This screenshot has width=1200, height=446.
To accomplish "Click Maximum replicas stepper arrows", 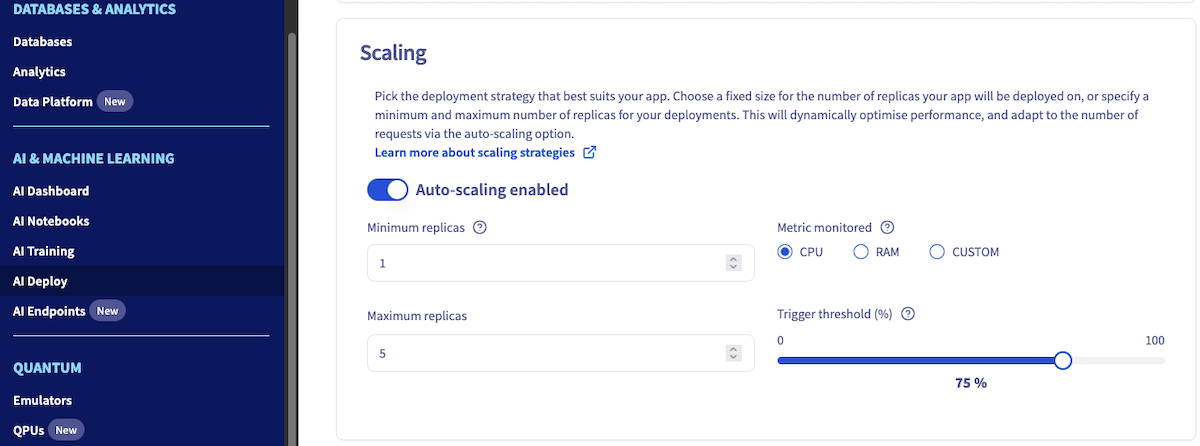I will [x=733, y=353].
